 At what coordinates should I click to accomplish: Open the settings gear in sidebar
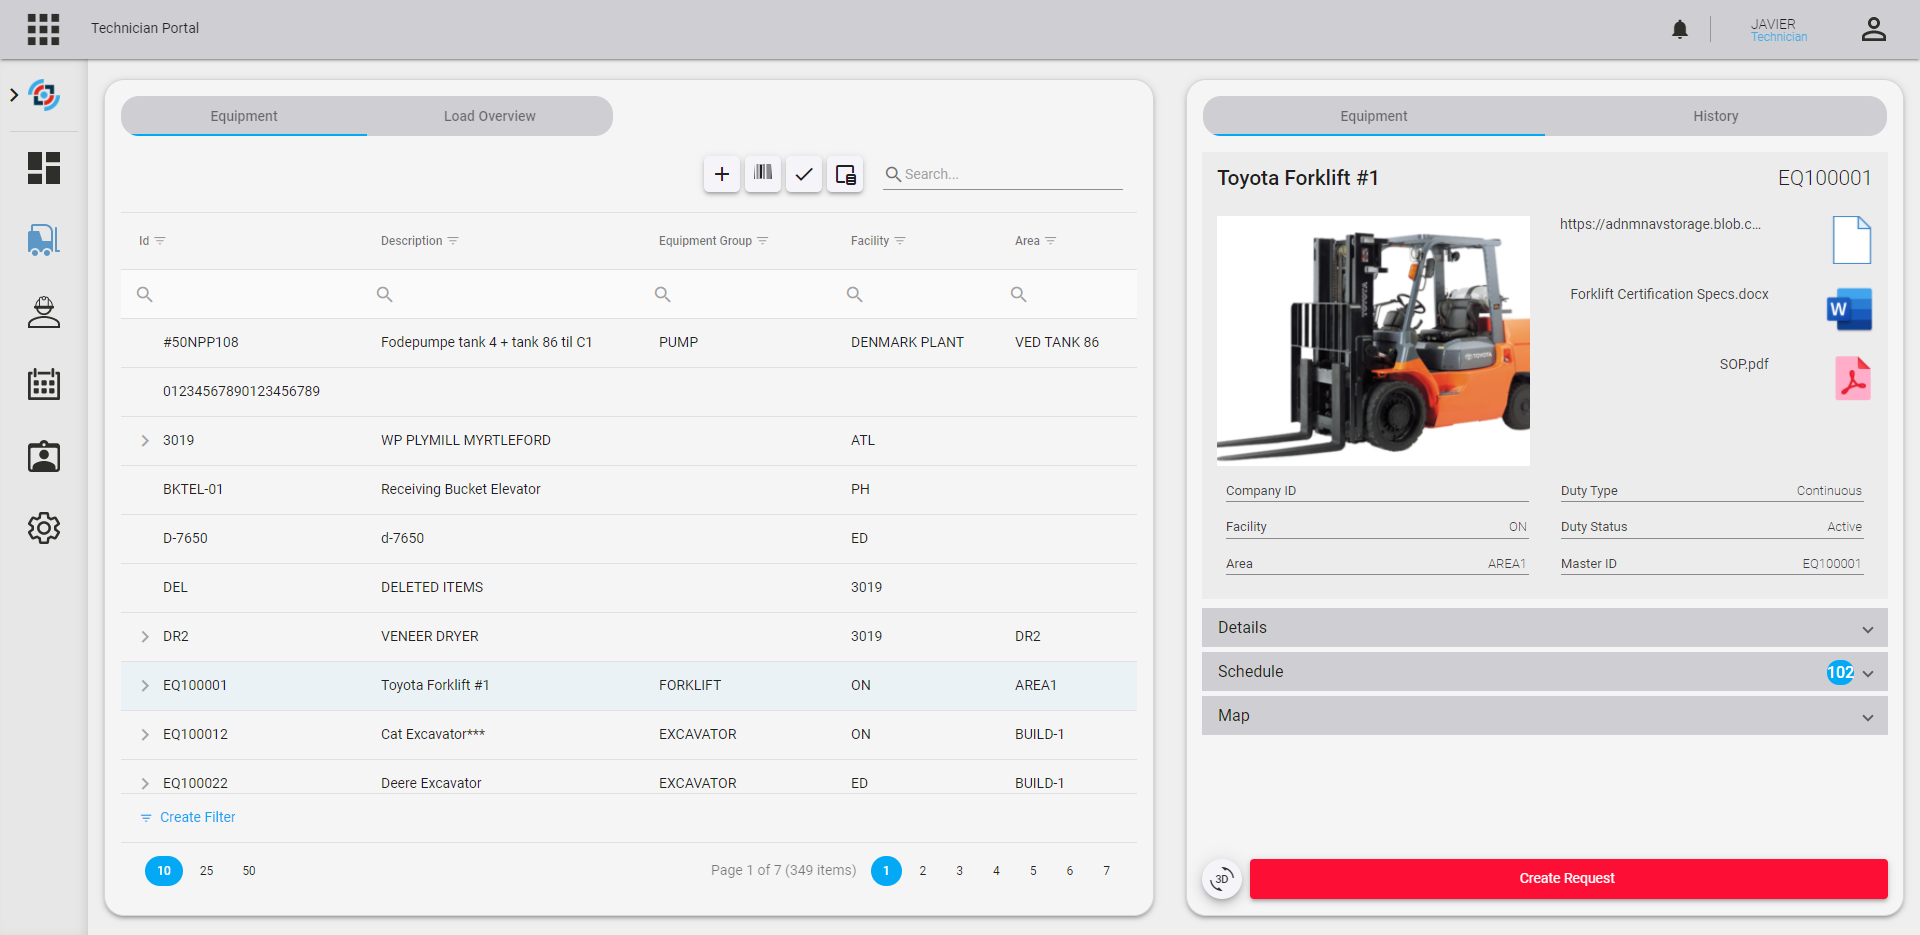pos(44,528)
